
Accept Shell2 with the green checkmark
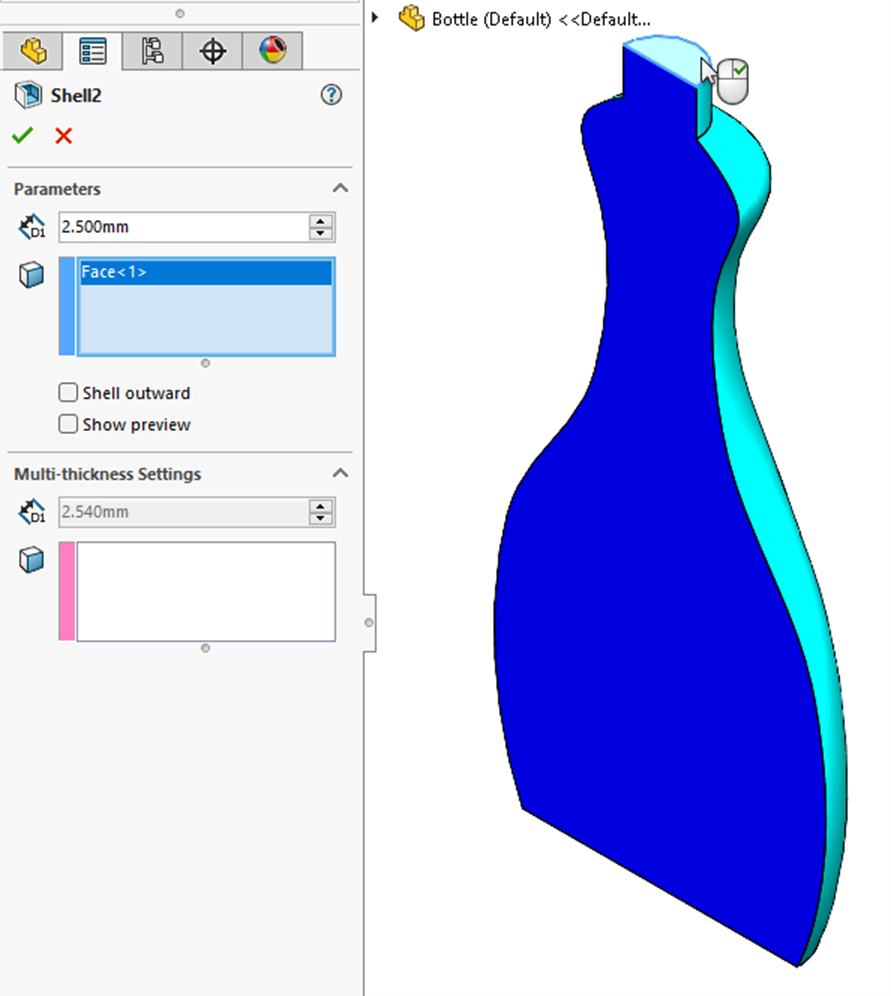[x=22, y=135]
